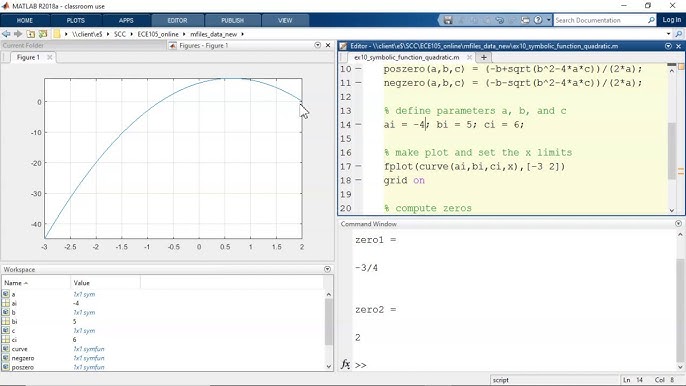Open the PUBLISH ribbon tab
Screen dimensions: 686x386
point(232,21)
